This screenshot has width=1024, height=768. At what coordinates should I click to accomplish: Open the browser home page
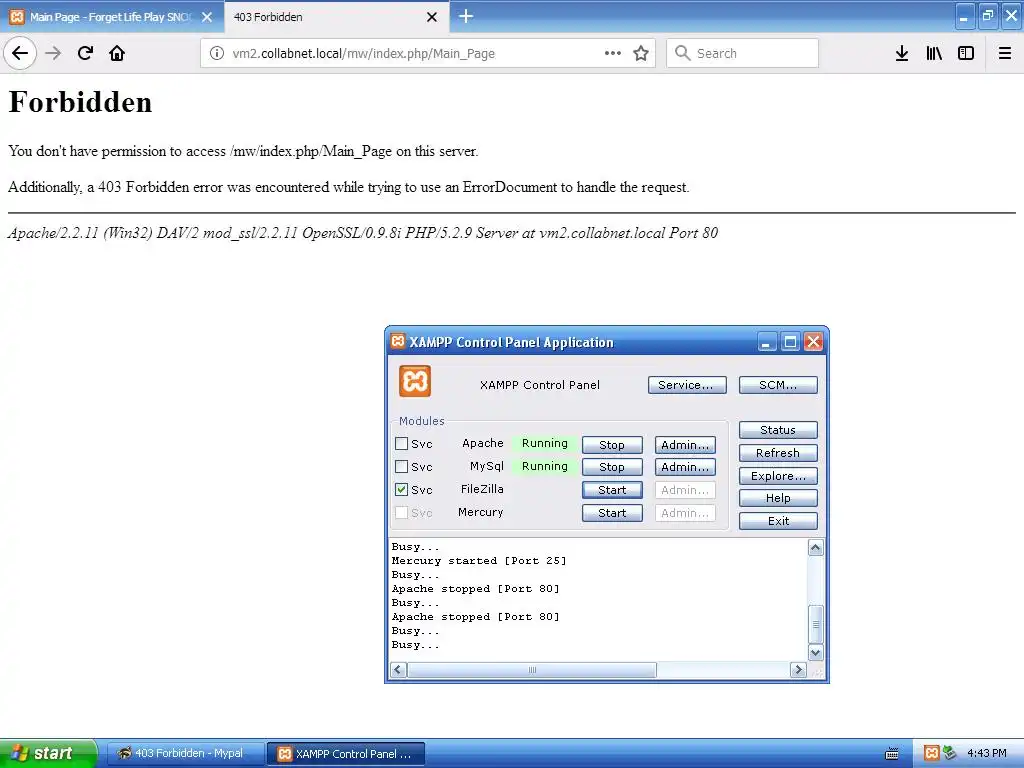point(117,53)
